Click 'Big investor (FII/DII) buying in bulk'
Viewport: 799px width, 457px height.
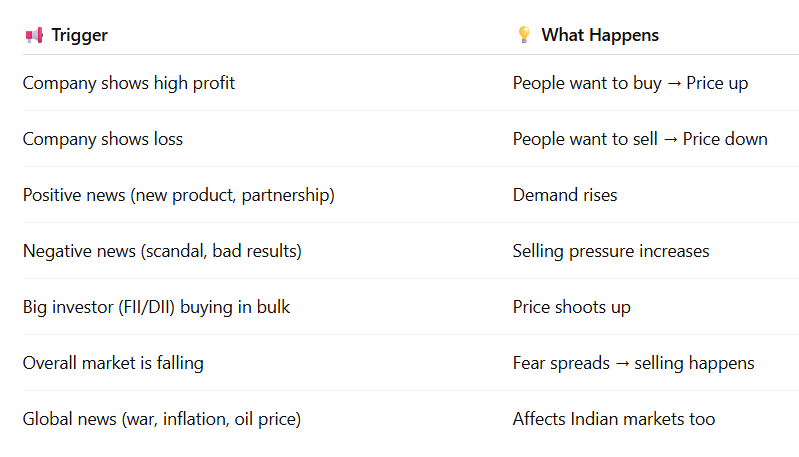click(x=156, y=307)
